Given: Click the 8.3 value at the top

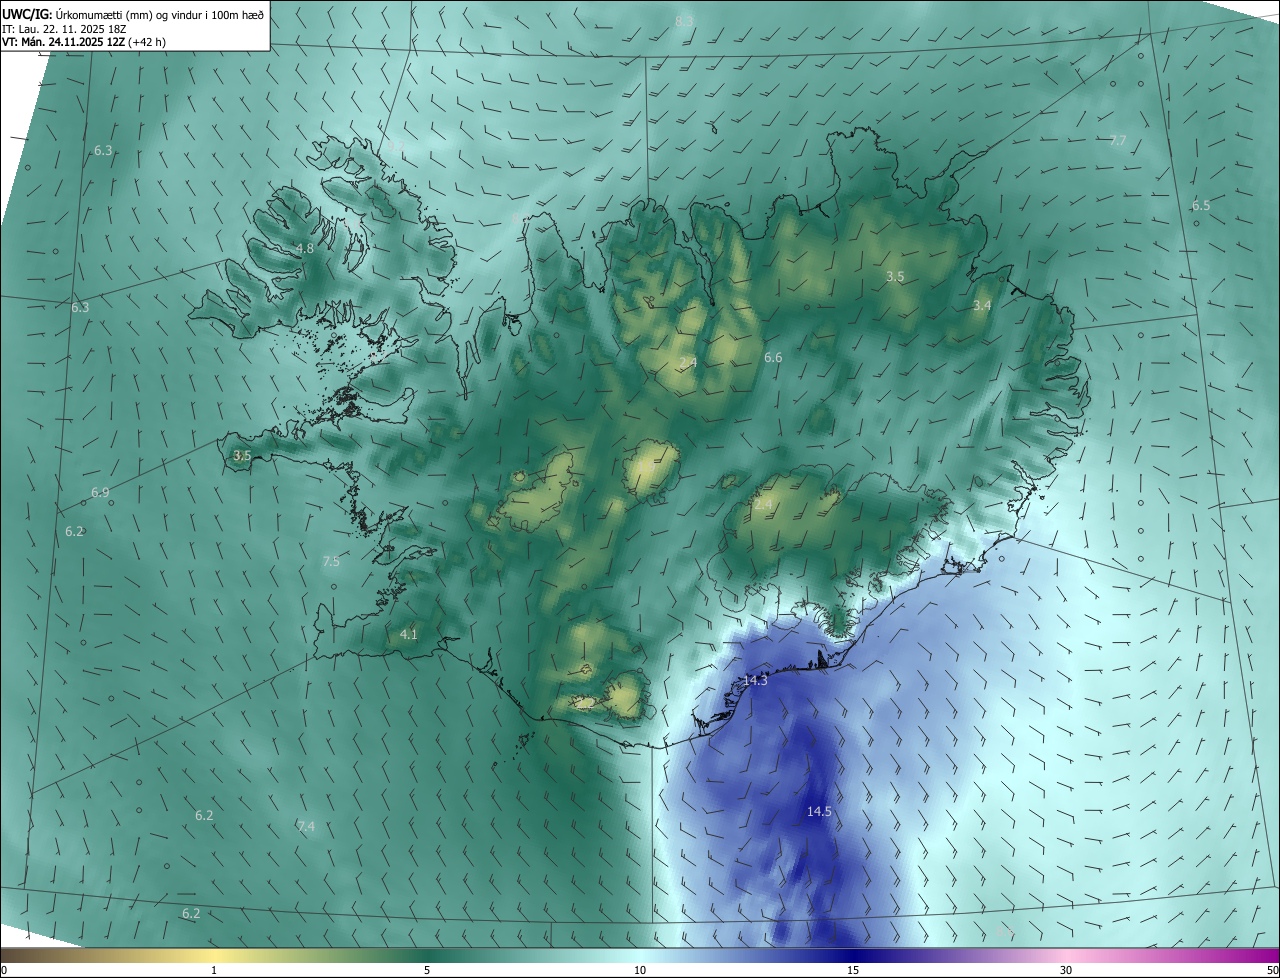Looking at the screenshot, I should [x=684, y=21].
